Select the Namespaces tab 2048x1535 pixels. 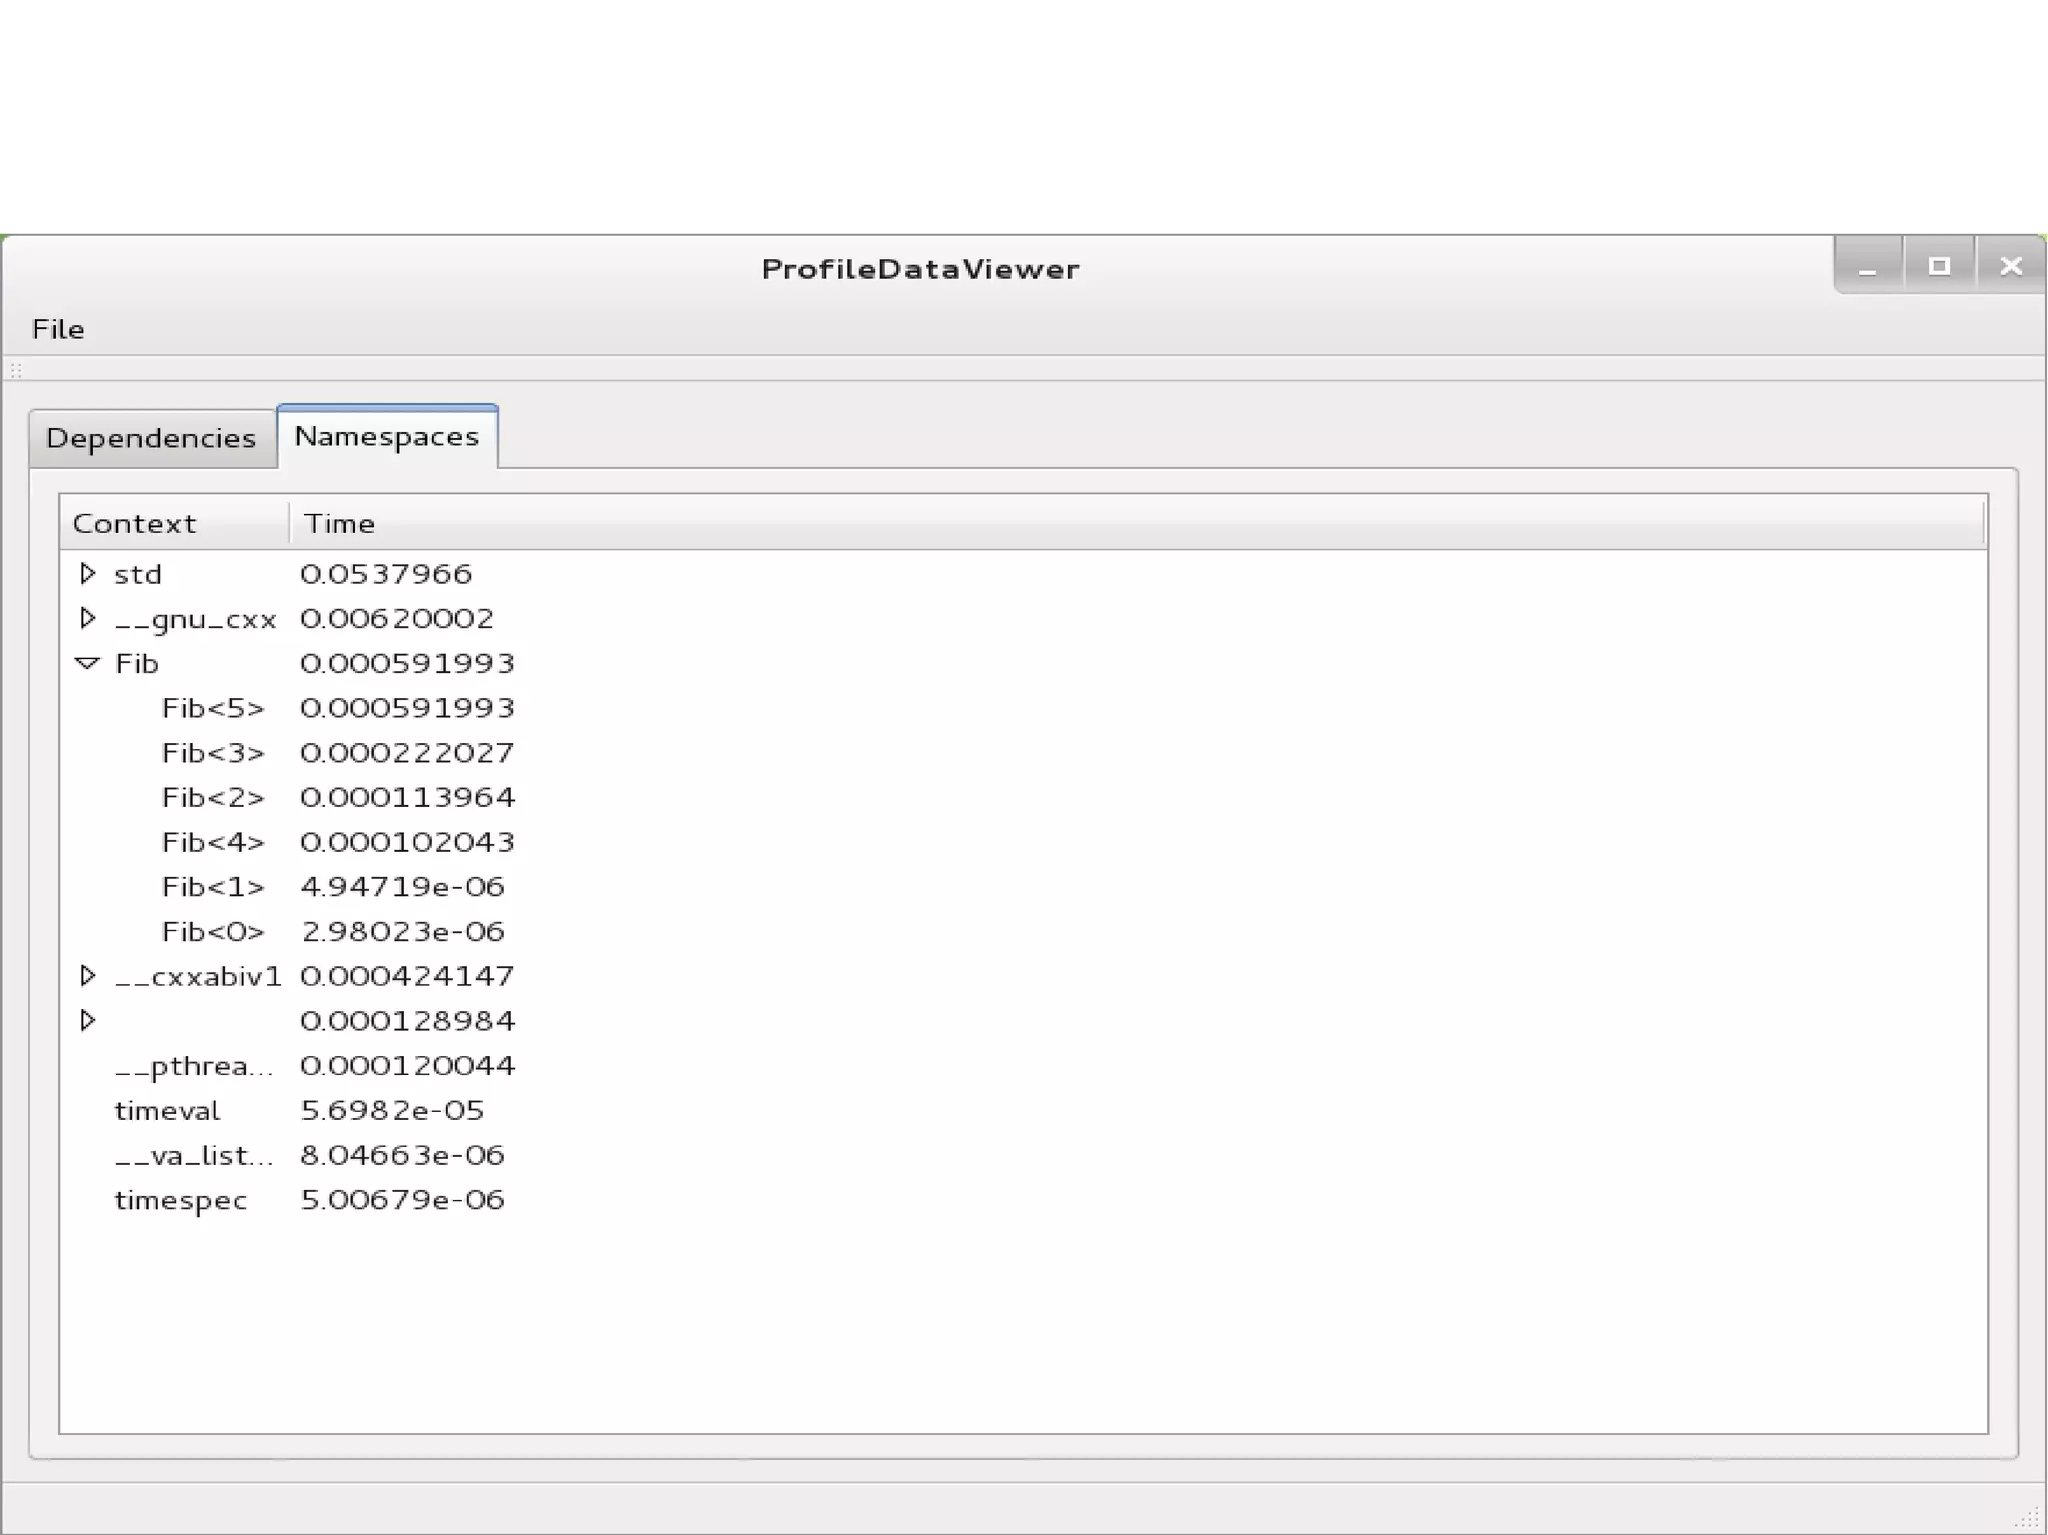coord(387,436)
